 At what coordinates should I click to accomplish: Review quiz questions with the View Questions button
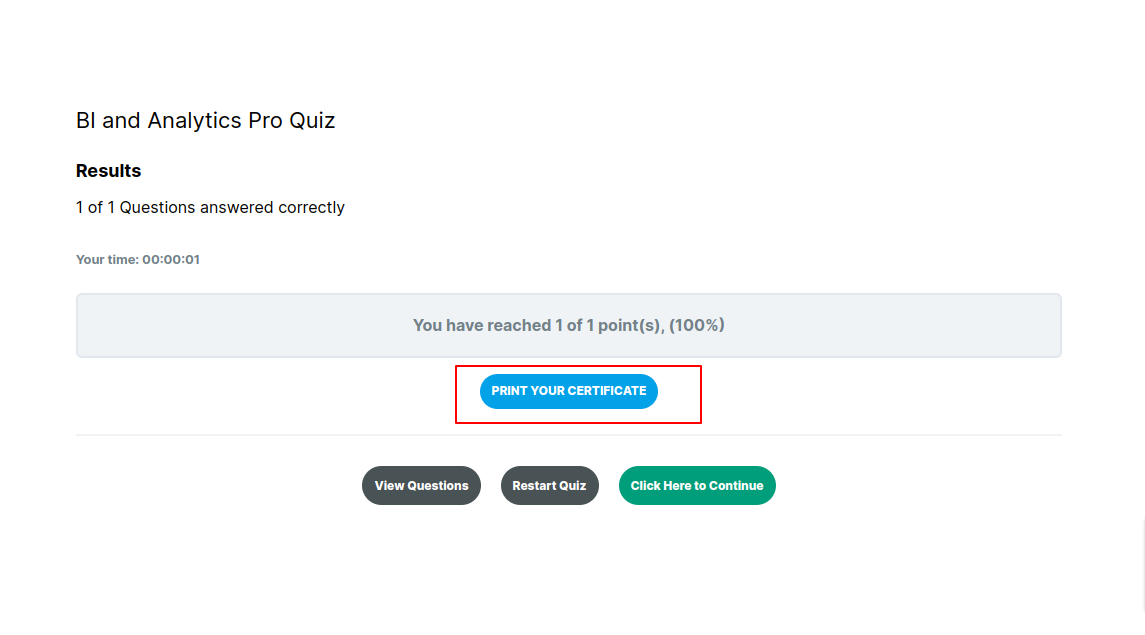(x=421, y=485)
